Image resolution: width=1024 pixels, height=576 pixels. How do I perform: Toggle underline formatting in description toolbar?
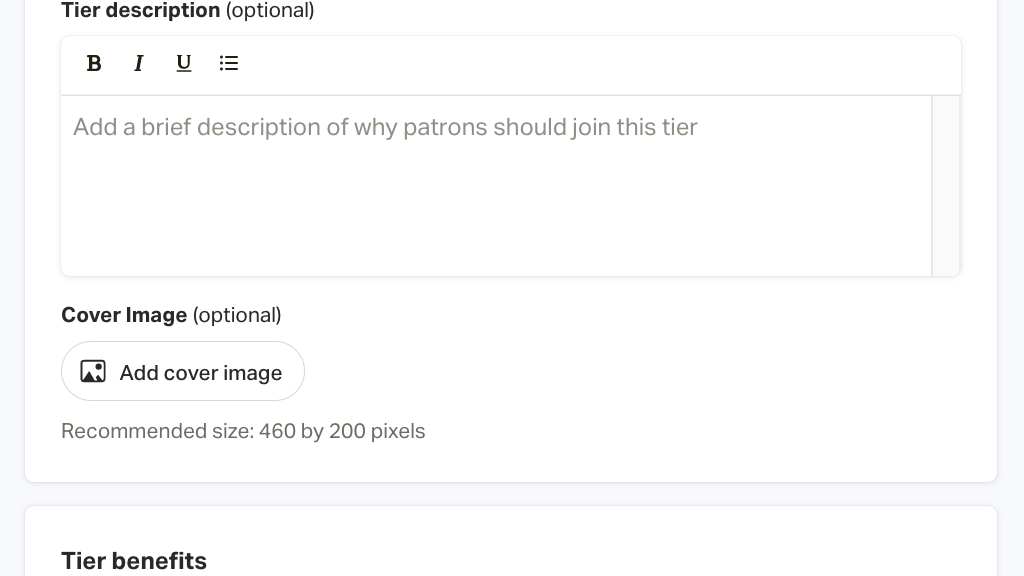[184, 63]
